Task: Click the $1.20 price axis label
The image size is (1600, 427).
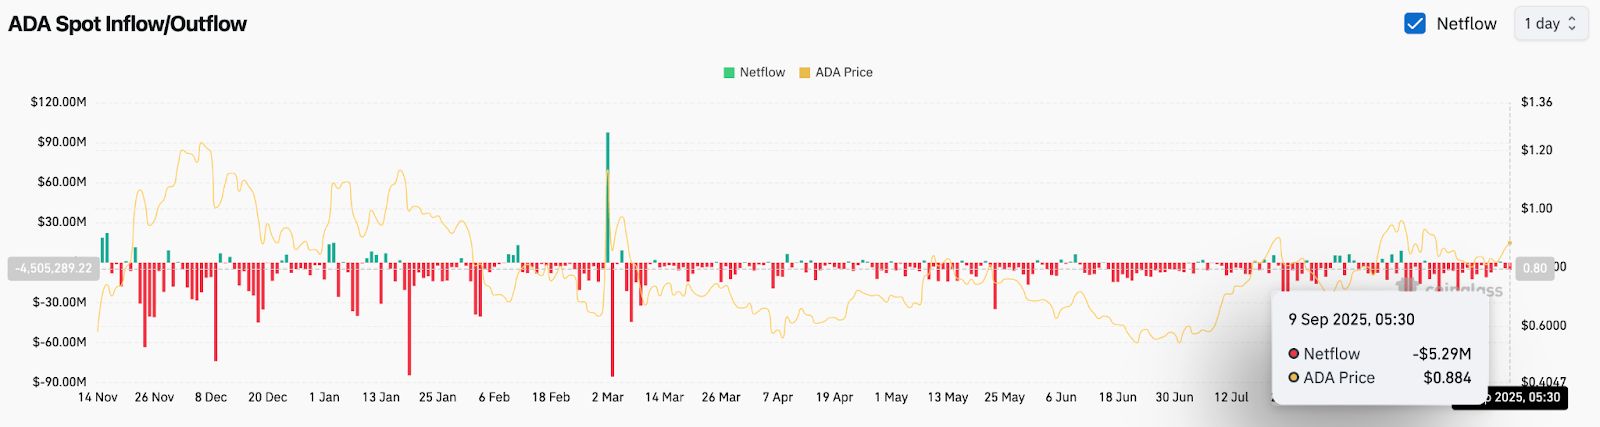Action: (x=1536, y=150)
